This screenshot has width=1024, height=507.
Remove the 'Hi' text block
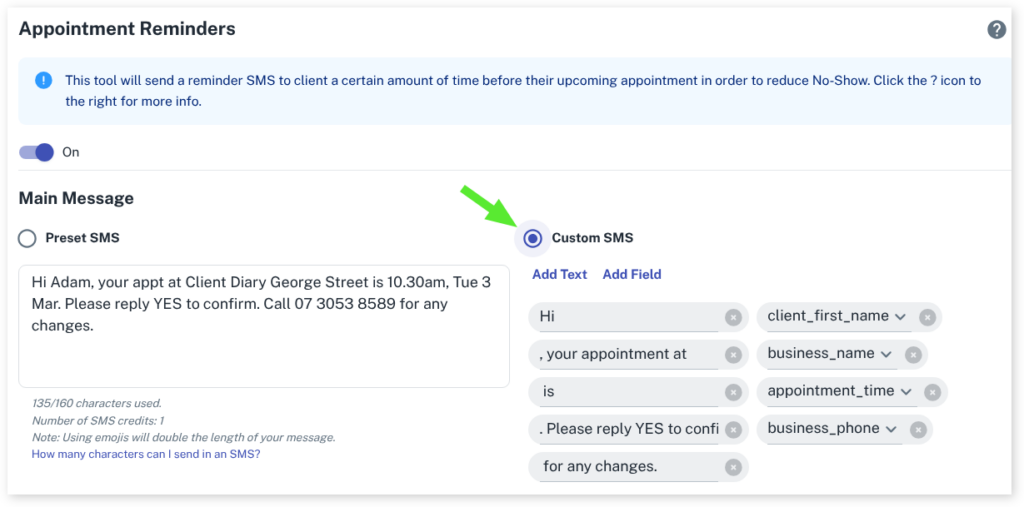click(x=733, y=317)
